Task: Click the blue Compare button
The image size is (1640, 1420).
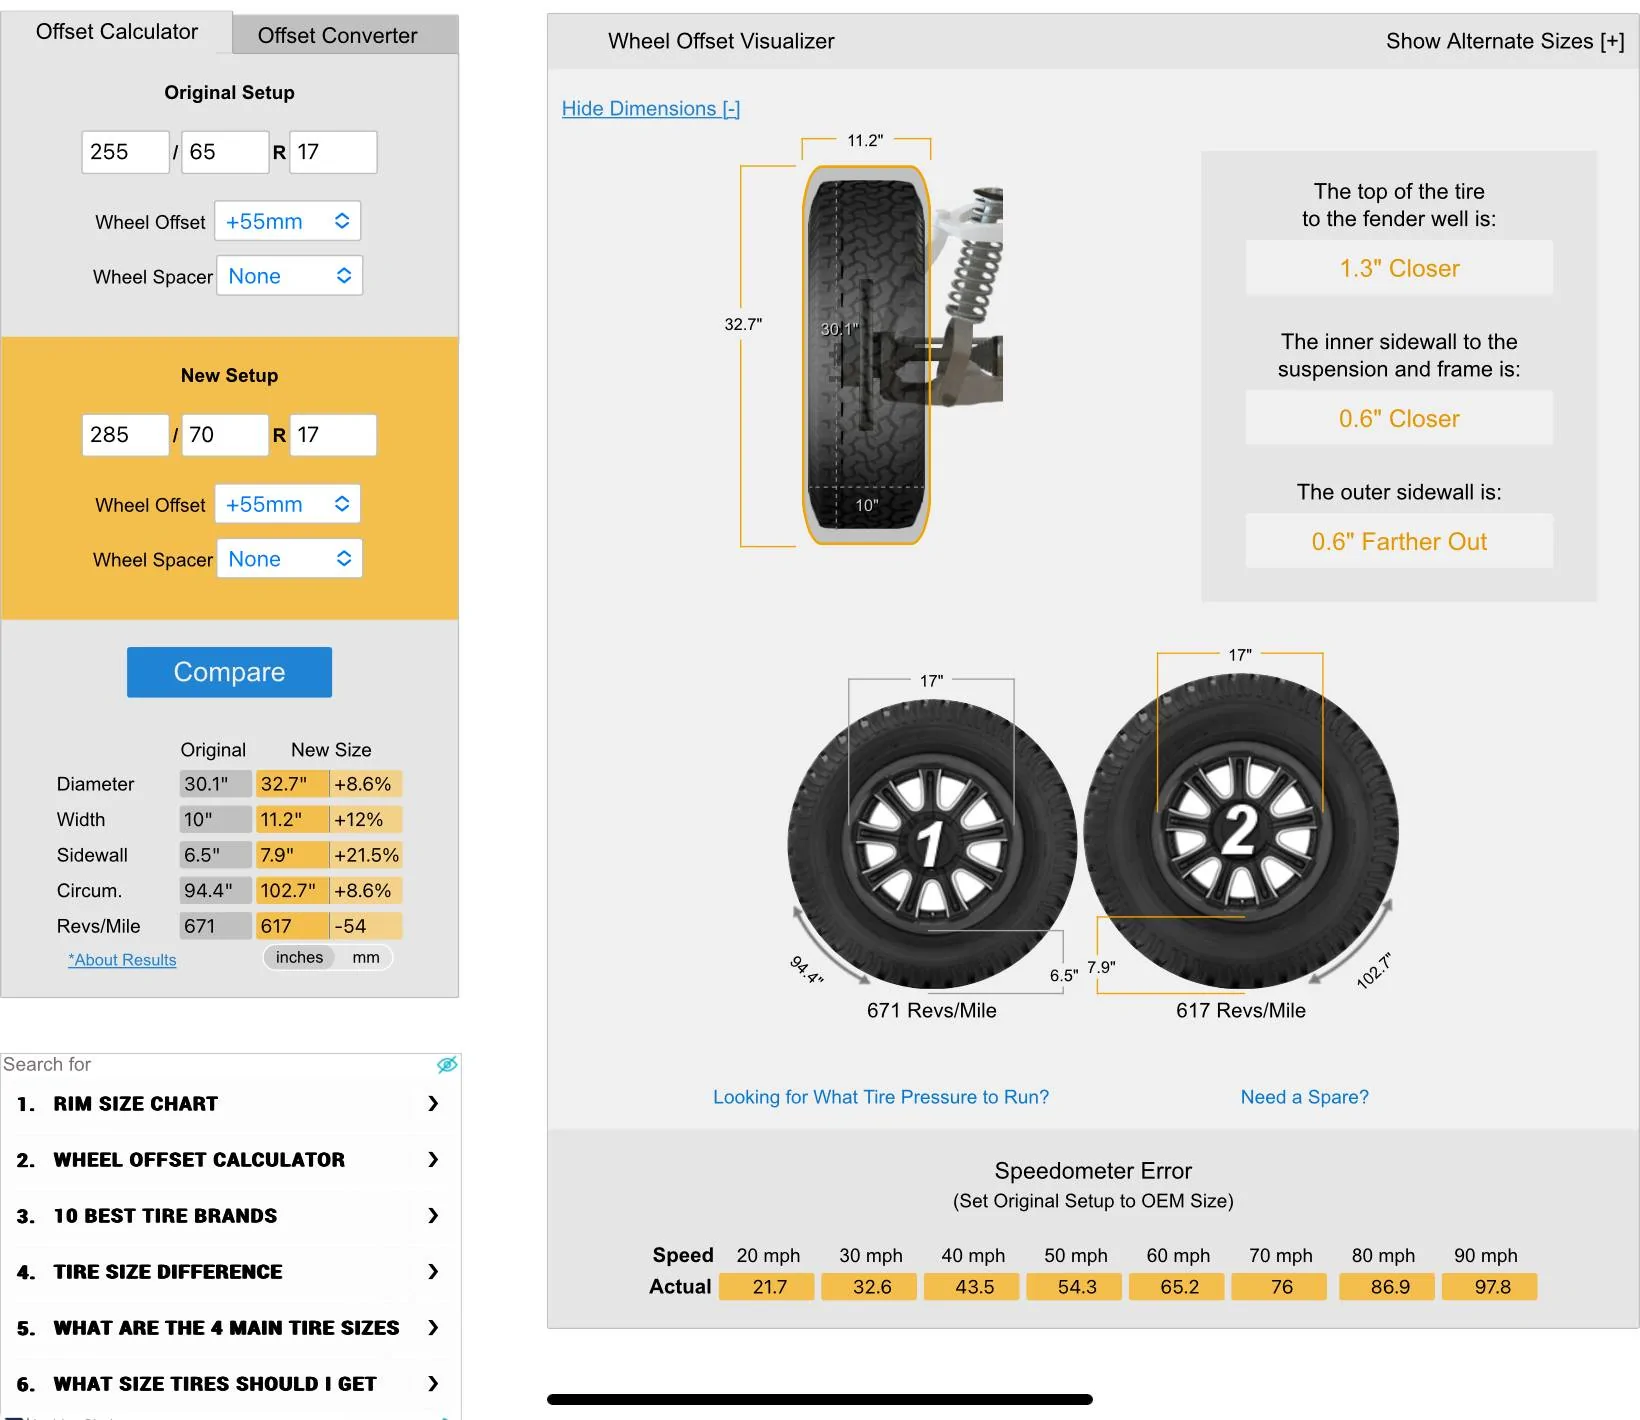Action: click(229, 672)
